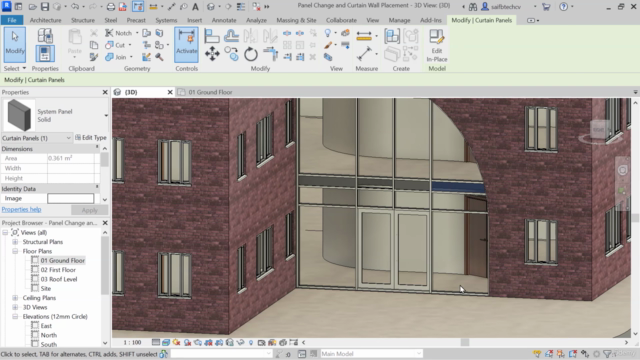This screenshot has width=640, height=360.
Task: Click the Print icon in quick access toolbar
Action: coord(111,7)
